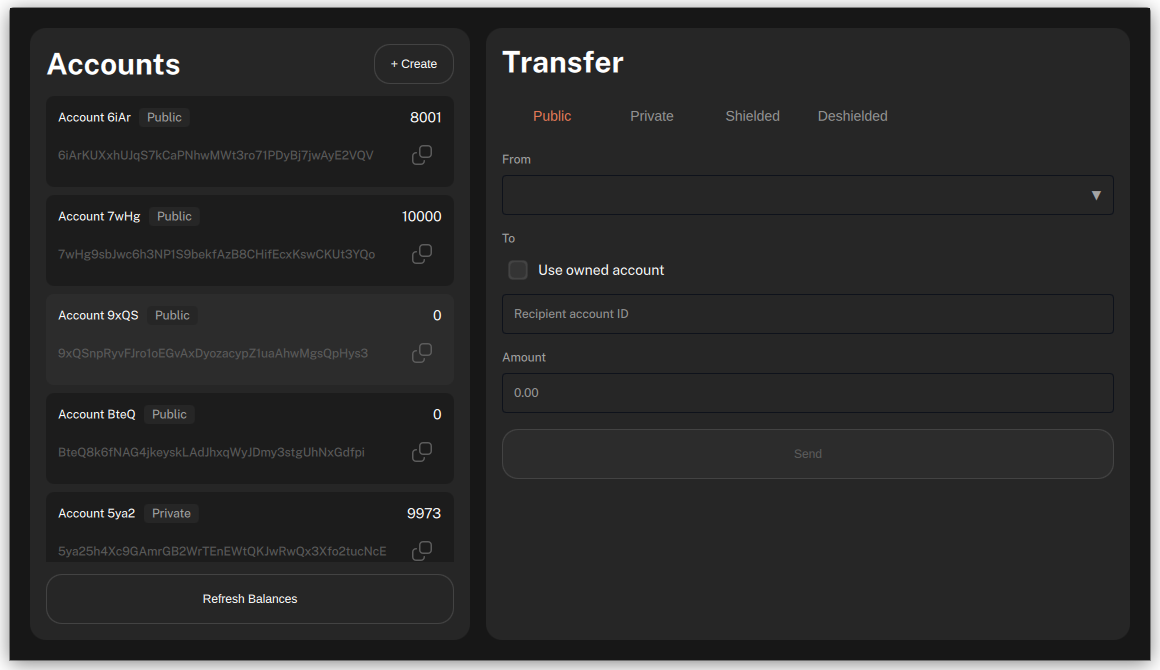Click the 6iArKUXxhUJqS7k address text
1160x670 pixels.
(216, 155)
